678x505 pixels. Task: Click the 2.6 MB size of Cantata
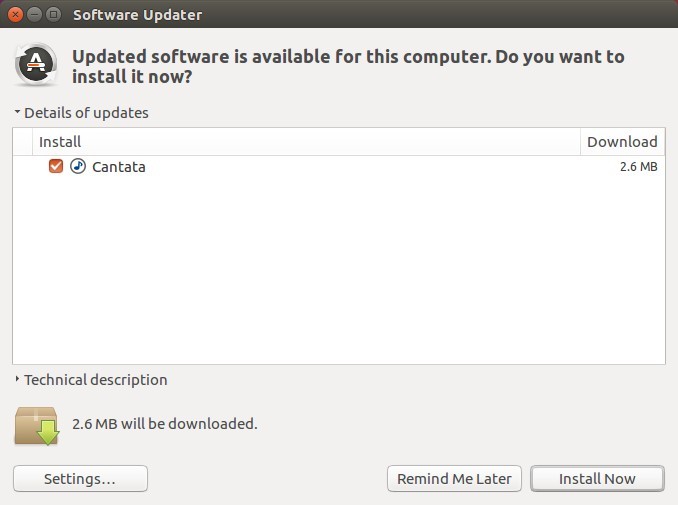point(639,166)
